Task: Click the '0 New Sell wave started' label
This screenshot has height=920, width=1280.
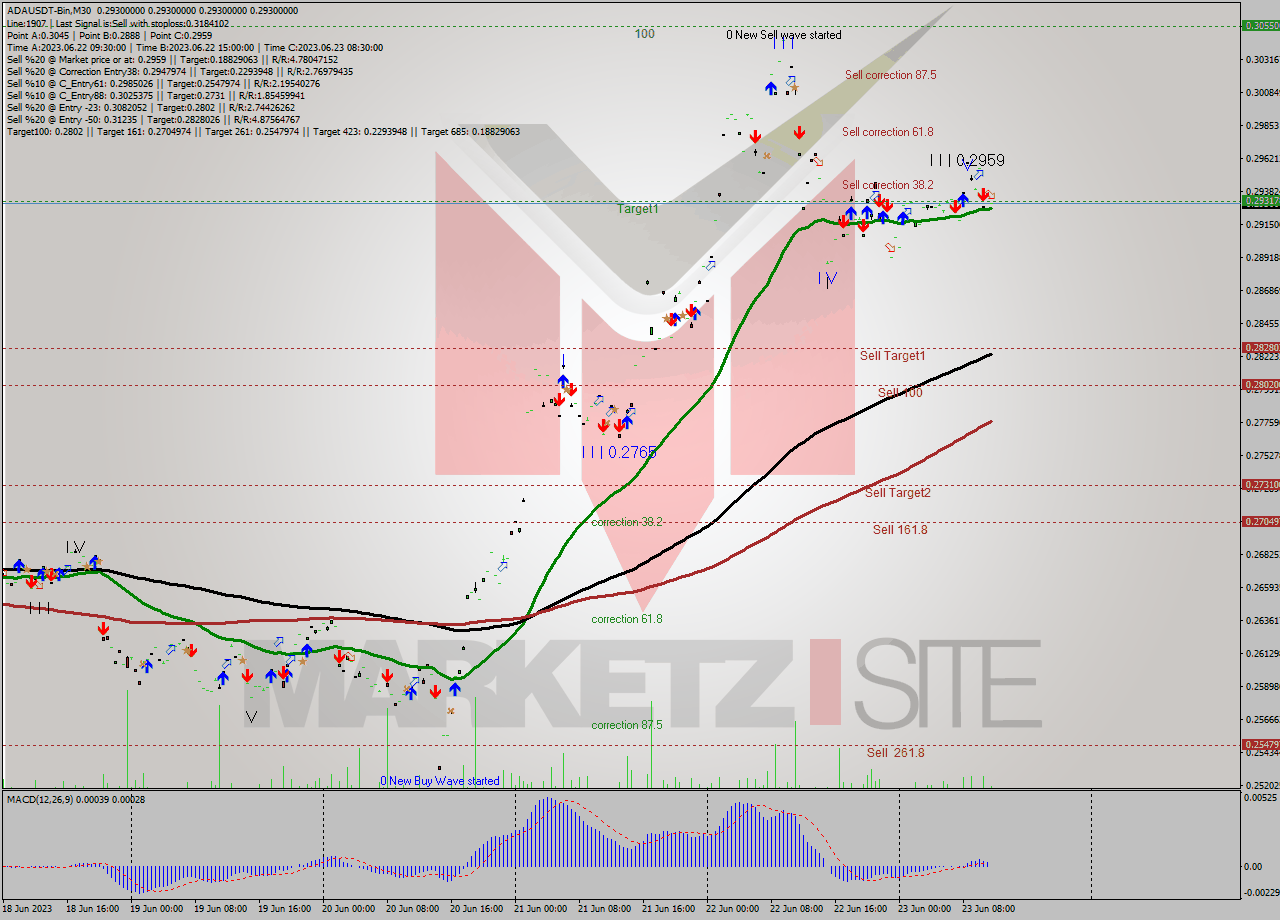Action: point(784,35)
